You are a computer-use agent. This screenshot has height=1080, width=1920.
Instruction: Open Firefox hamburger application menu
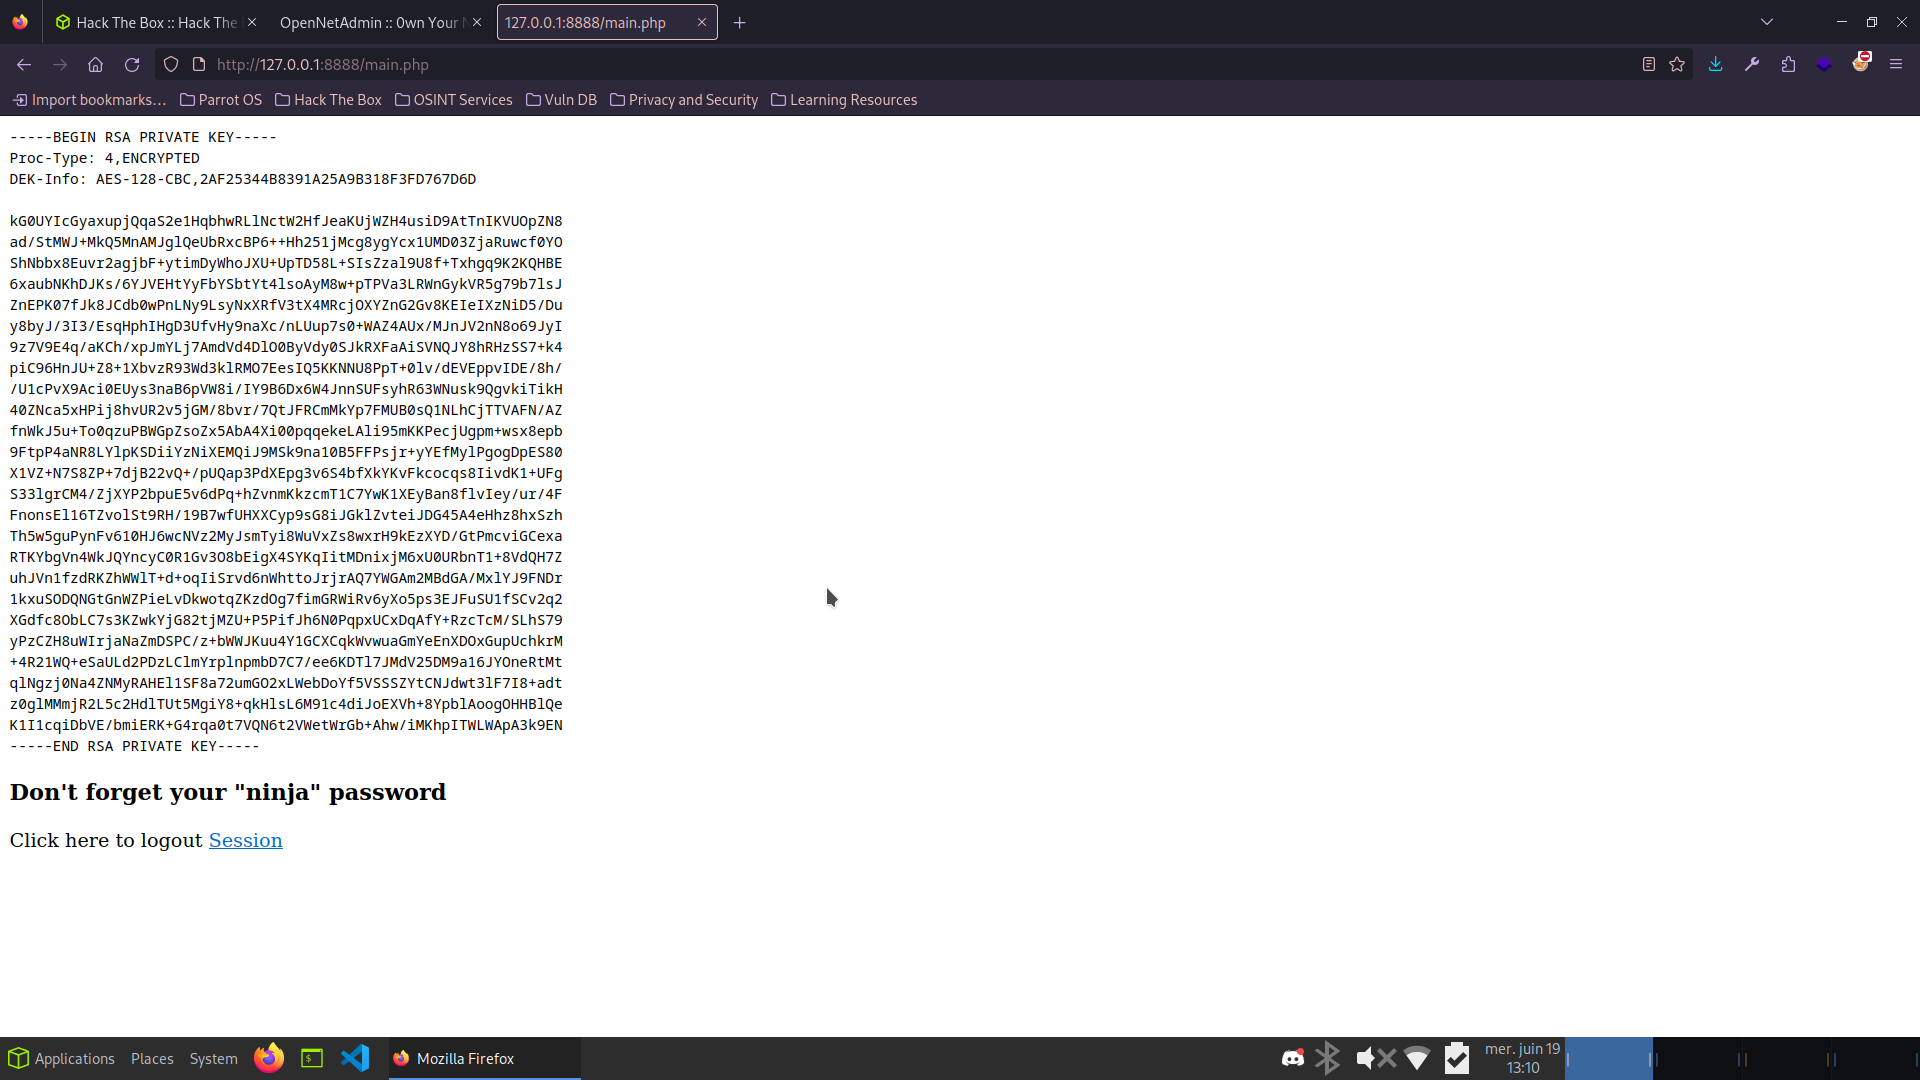click(x=1895, y=65)
